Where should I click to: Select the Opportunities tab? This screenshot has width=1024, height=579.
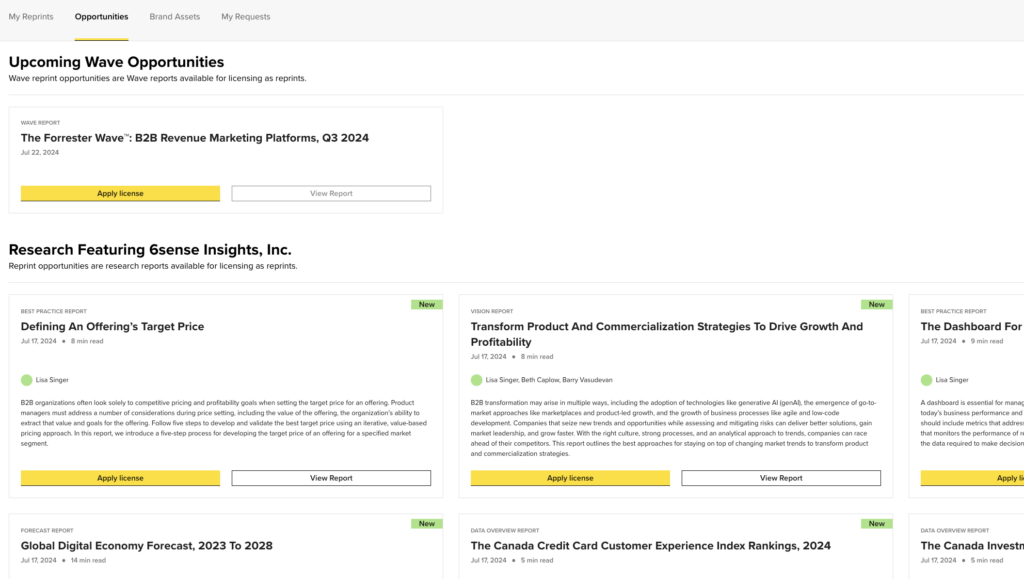pos(101,17)
